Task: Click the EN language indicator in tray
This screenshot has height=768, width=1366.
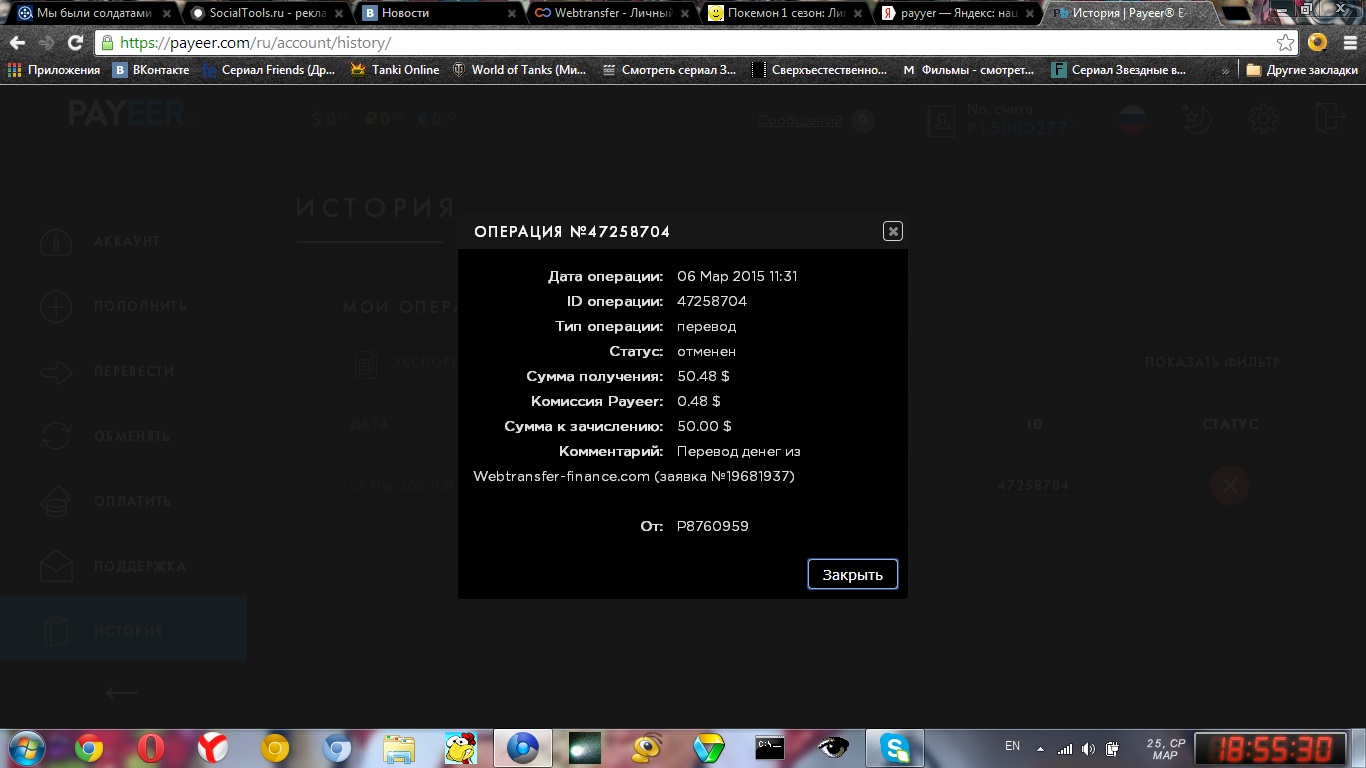Action: (1012, 746)
